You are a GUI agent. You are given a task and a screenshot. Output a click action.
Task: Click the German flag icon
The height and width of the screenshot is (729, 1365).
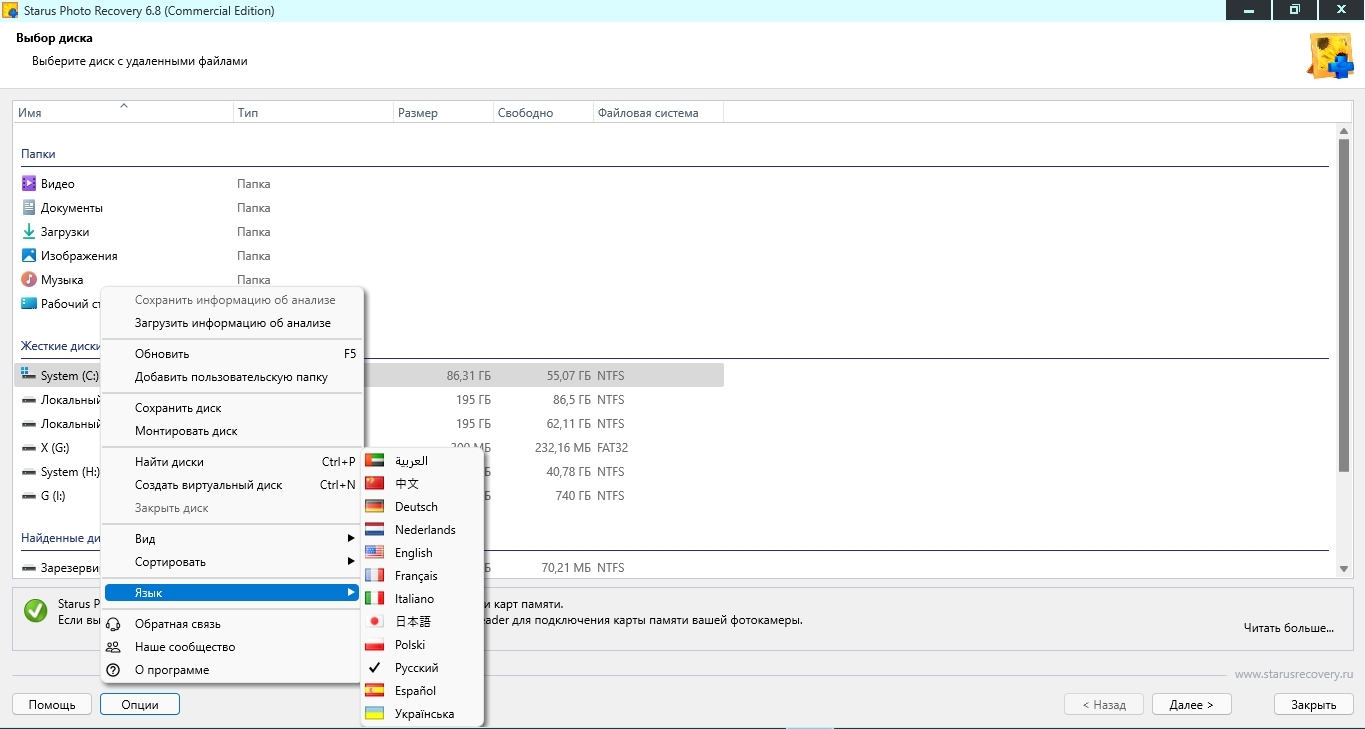point(375,507)
